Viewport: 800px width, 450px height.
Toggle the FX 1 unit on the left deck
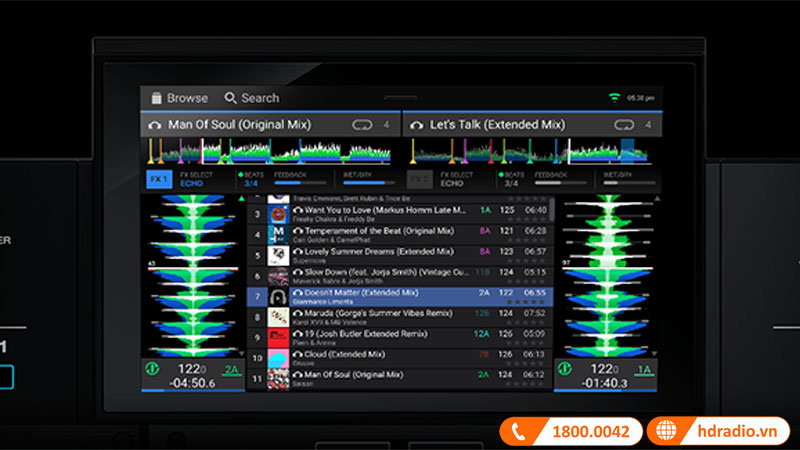click(x=159, y=179)
